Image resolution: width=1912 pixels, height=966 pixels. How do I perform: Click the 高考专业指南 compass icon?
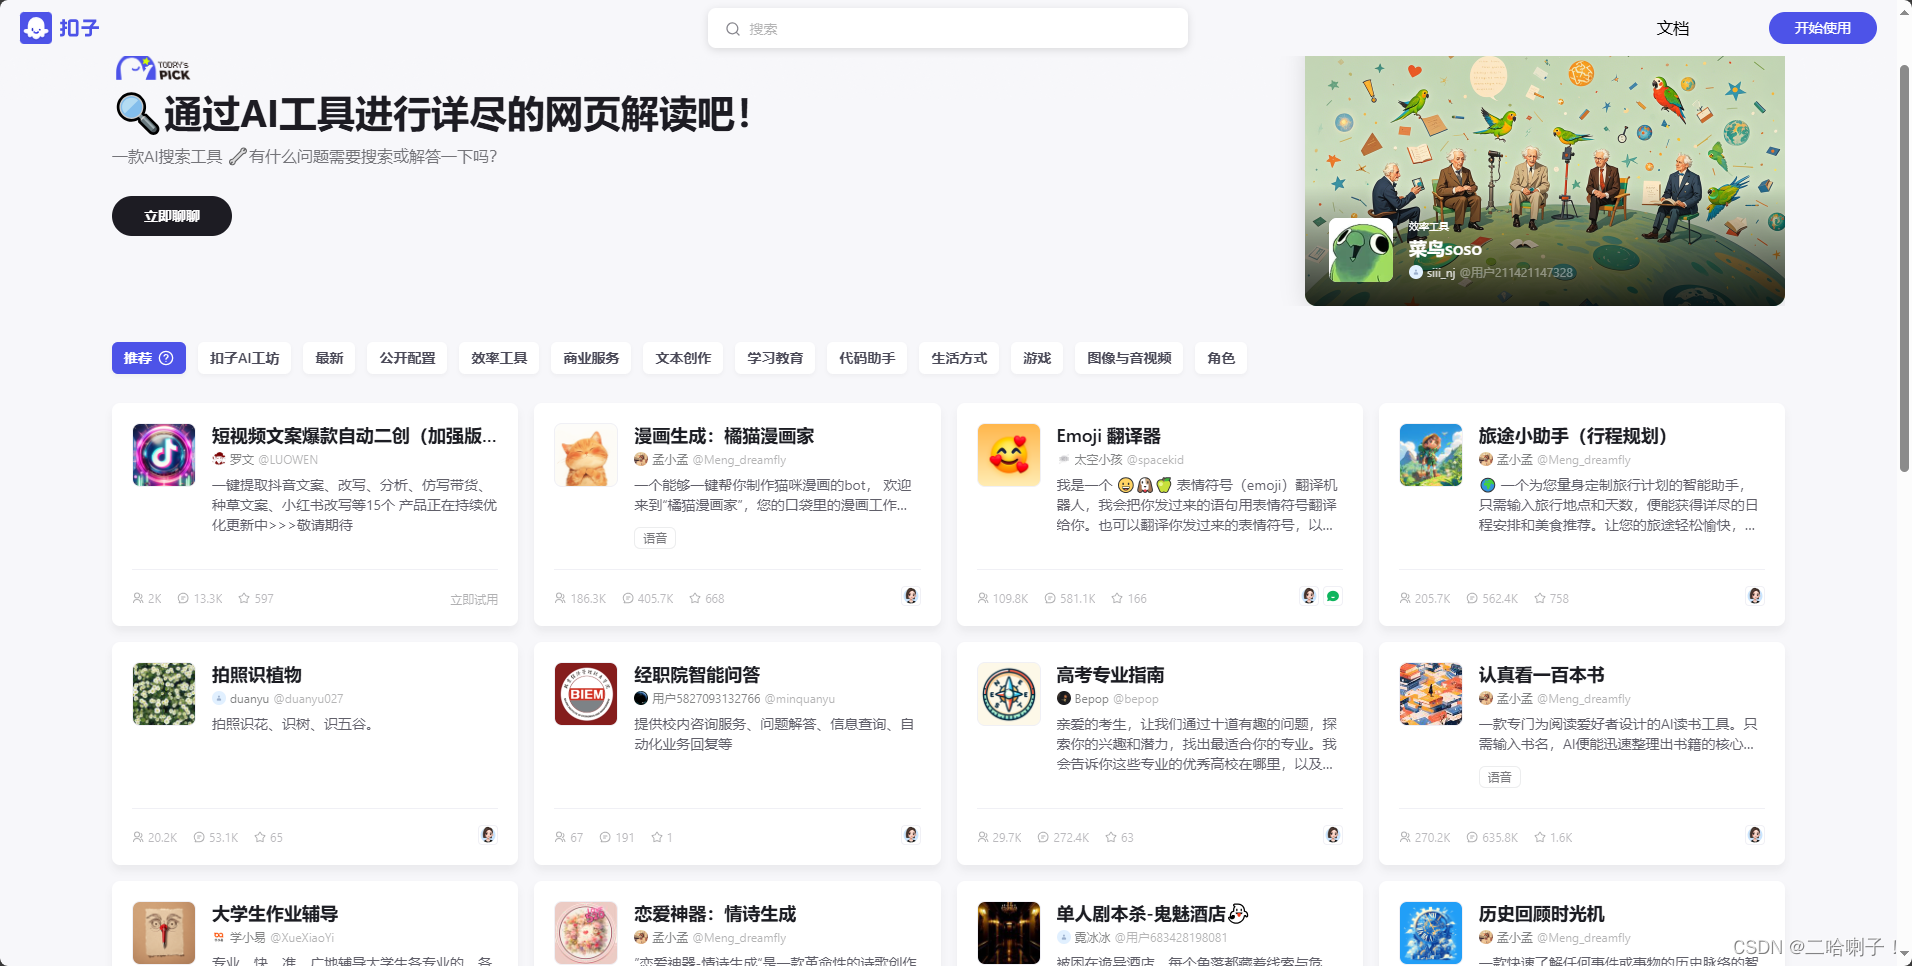click(1008, 694)
